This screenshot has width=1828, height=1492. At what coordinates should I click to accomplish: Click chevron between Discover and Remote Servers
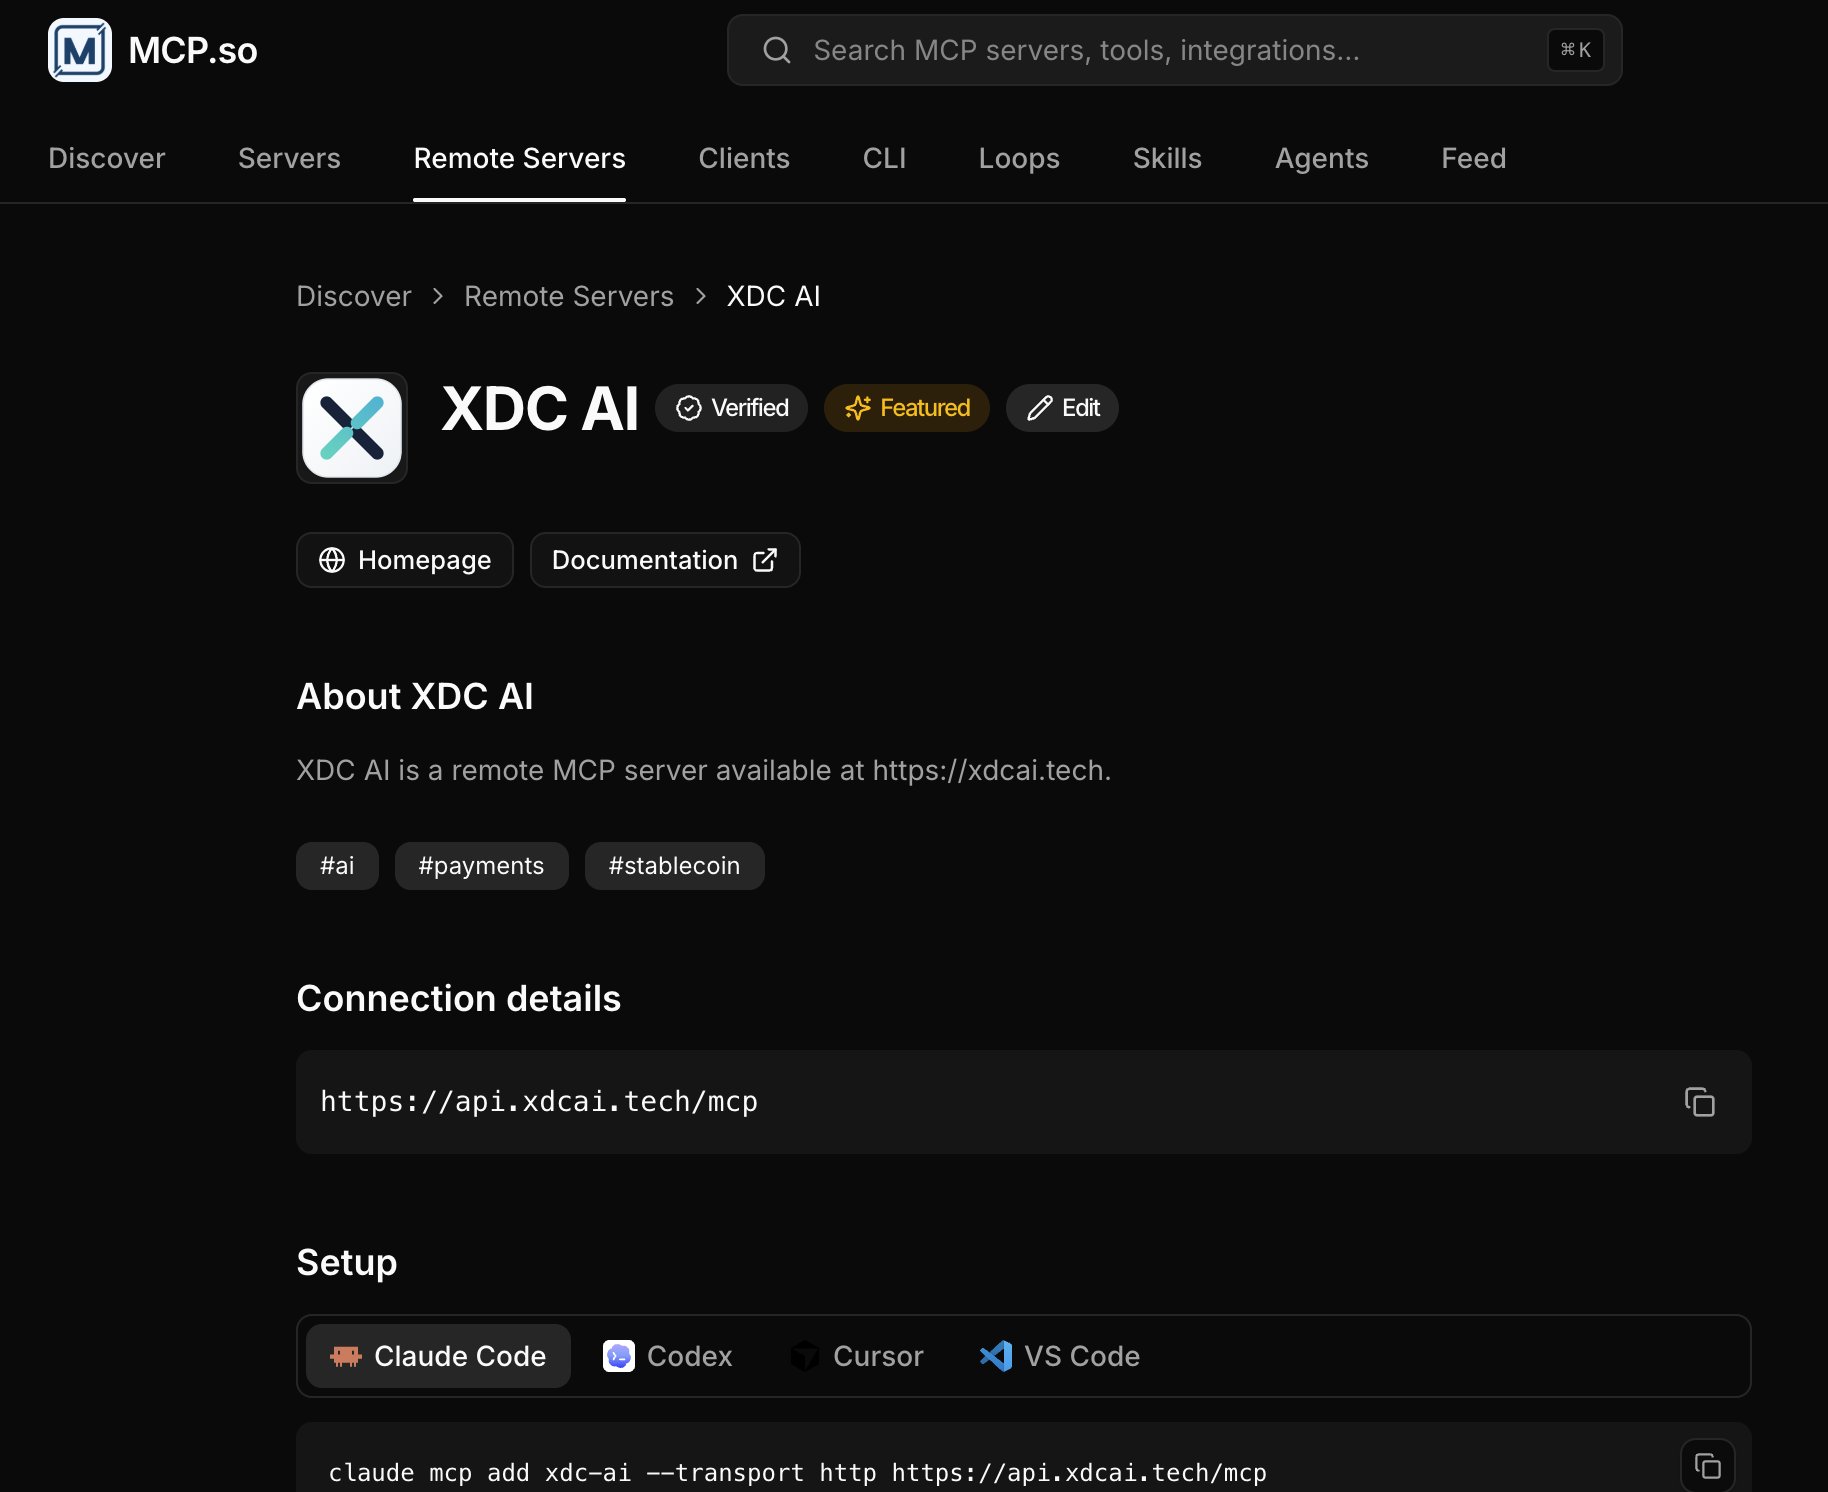point(438,296)
